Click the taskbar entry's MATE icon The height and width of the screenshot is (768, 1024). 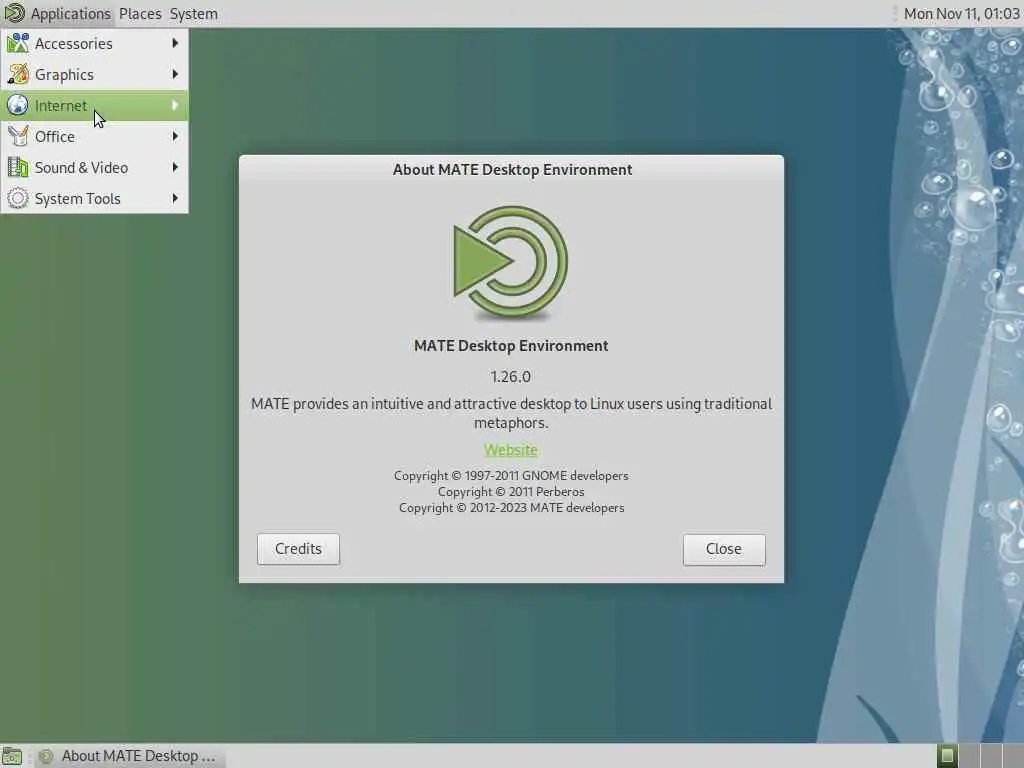coord(45,756)
